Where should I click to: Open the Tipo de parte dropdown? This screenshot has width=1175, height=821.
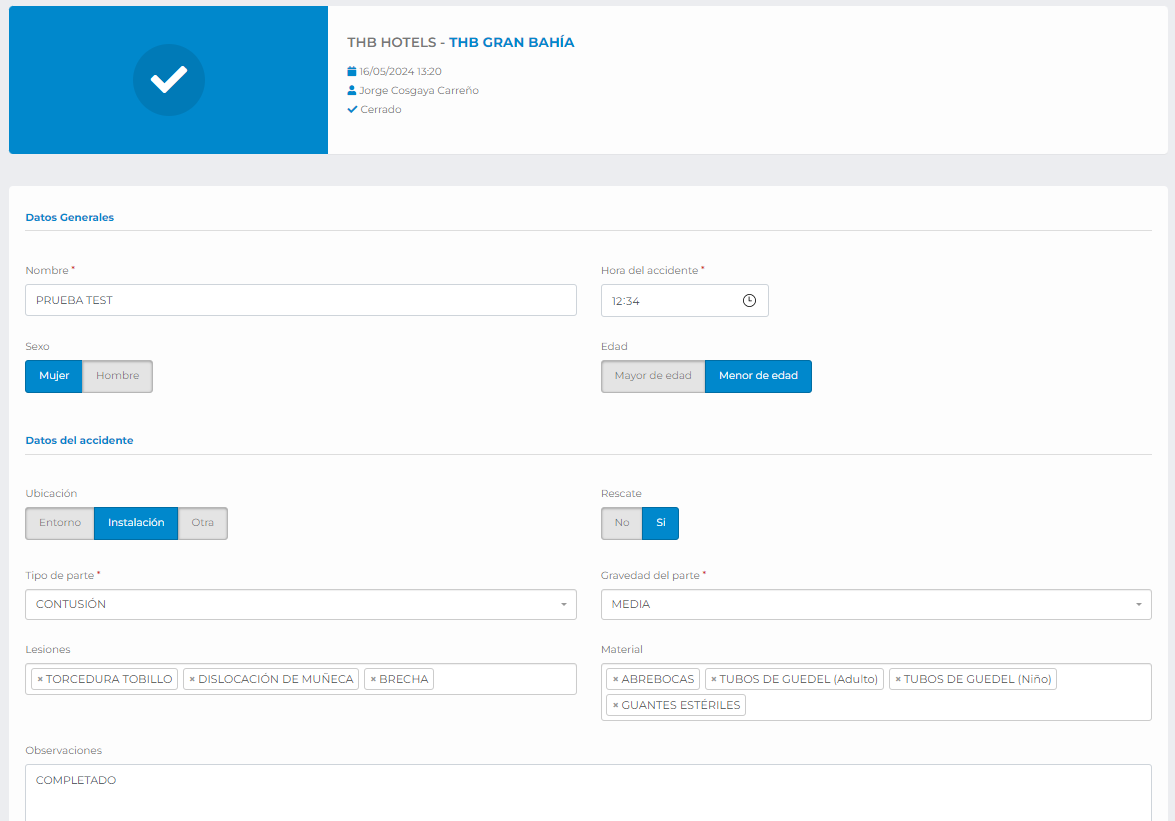(300, 605)
